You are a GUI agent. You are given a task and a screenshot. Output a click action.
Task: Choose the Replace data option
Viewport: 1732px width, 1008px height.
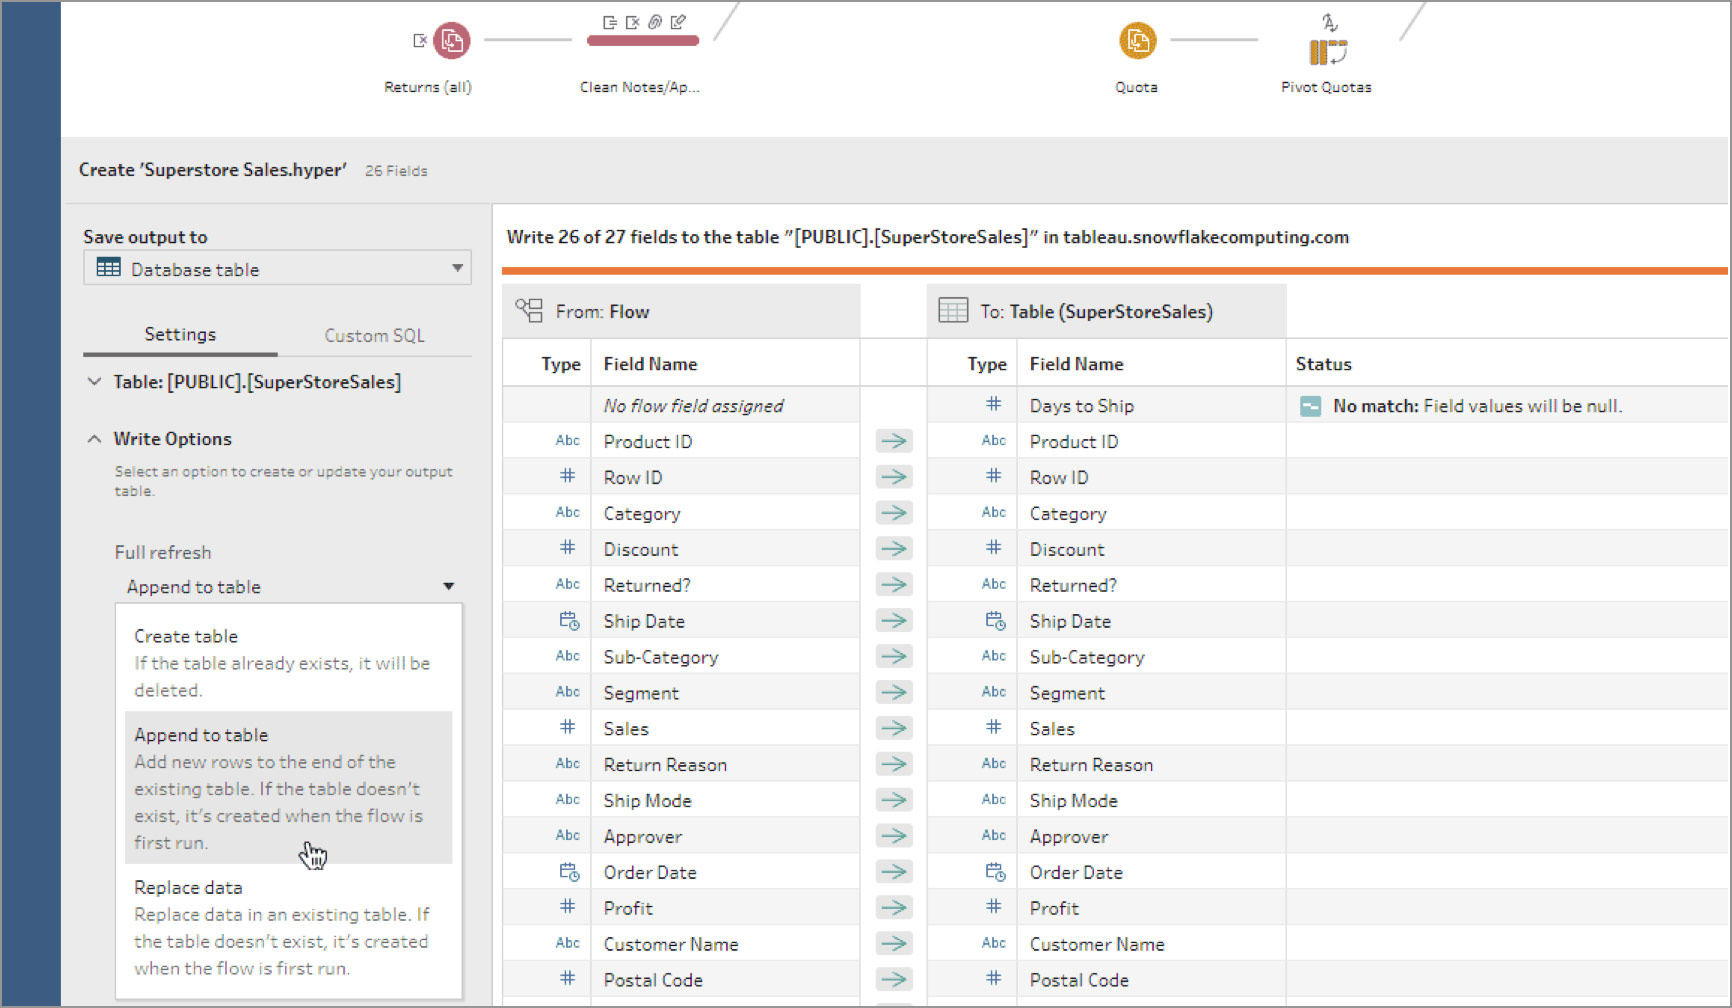(289, 927)
